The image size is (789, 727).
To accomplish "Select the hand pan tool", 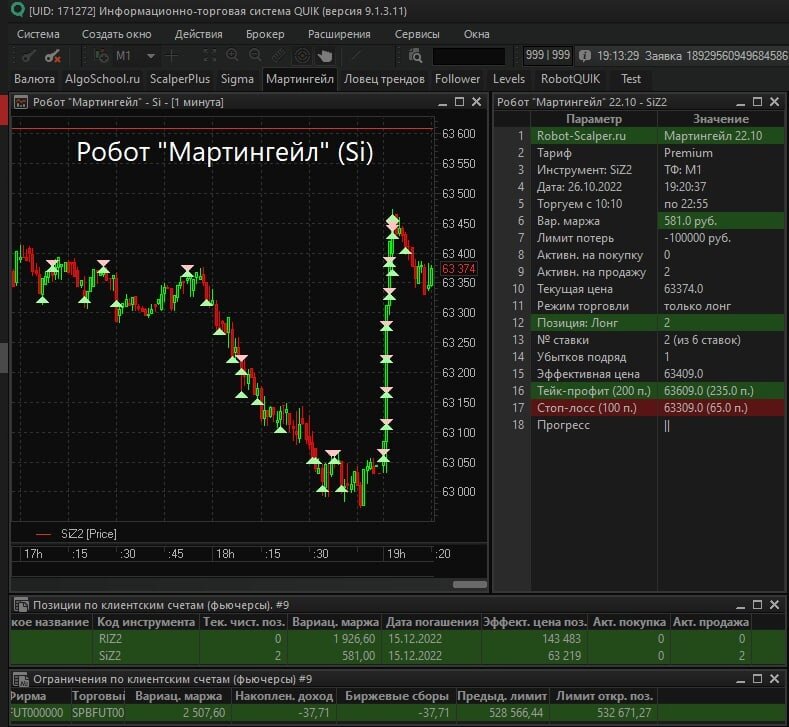I will pyautogui.click(x=325, y=56).
